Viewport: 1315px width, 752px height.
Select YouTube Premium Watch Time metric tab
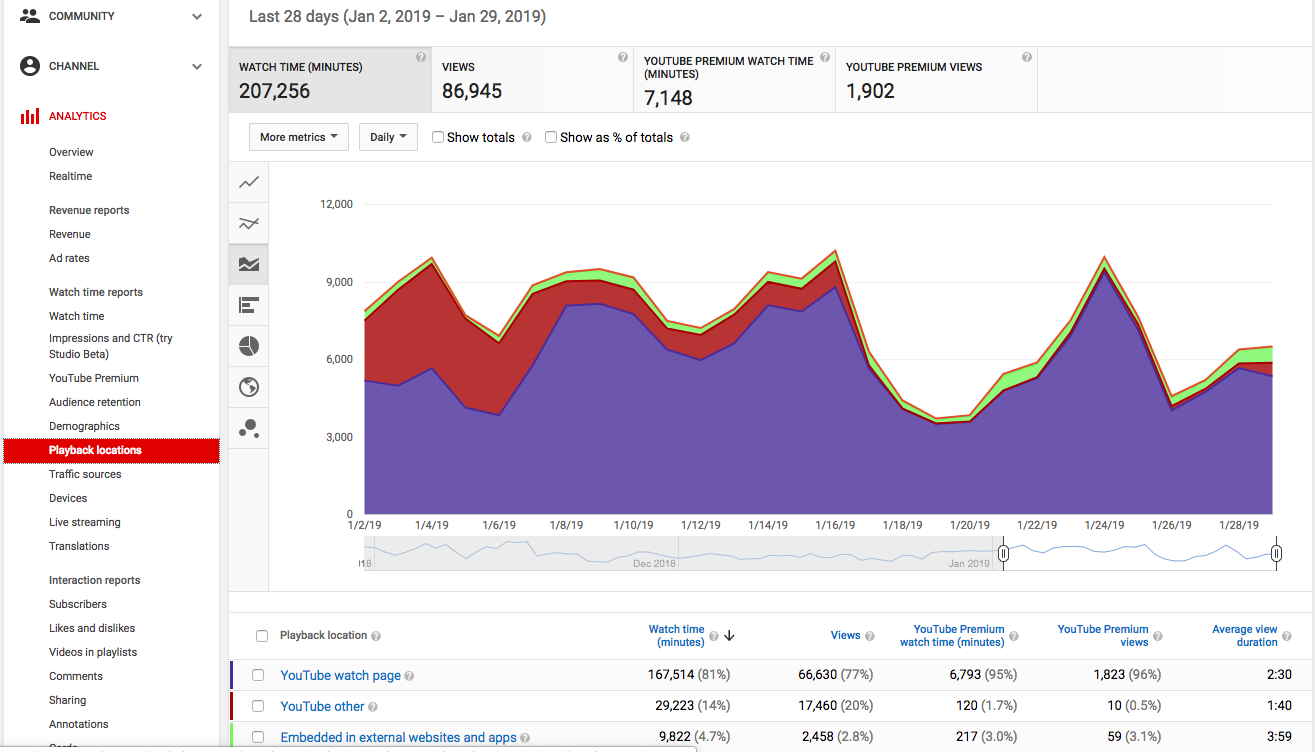click(x=734, y=79)
